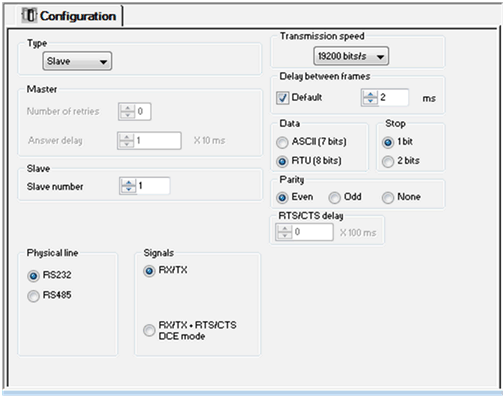
Task: Click the Configuration tab icon
Action: point(29,15)
